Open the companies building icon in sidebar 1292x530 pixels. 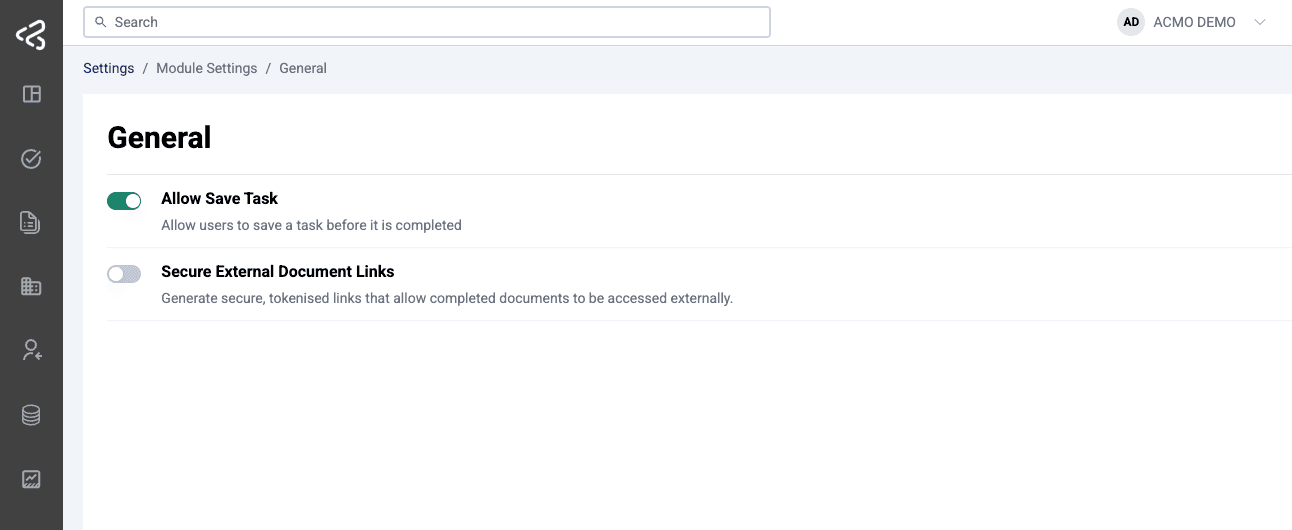(31, 286)
